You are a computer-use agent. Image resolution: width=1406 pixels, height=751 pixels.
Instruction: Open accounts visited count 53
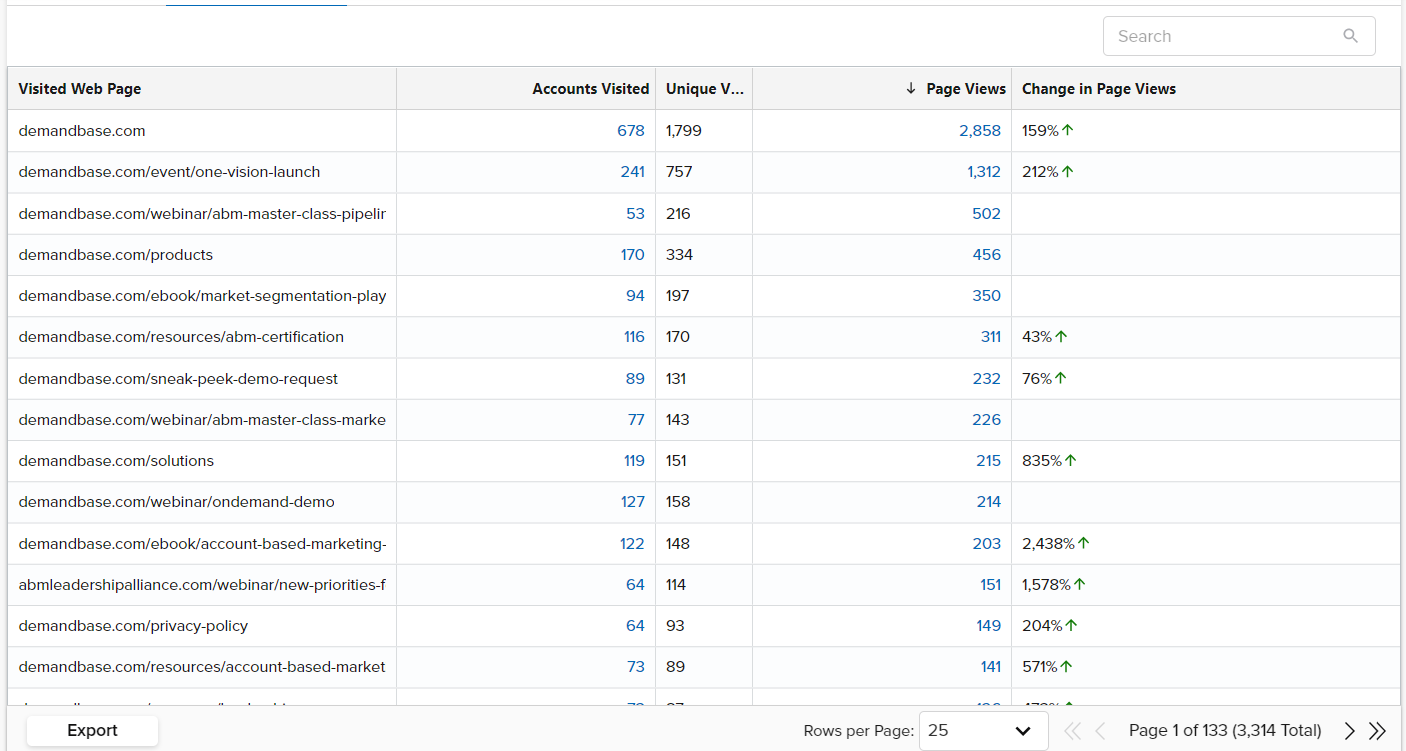pos(635,214)
